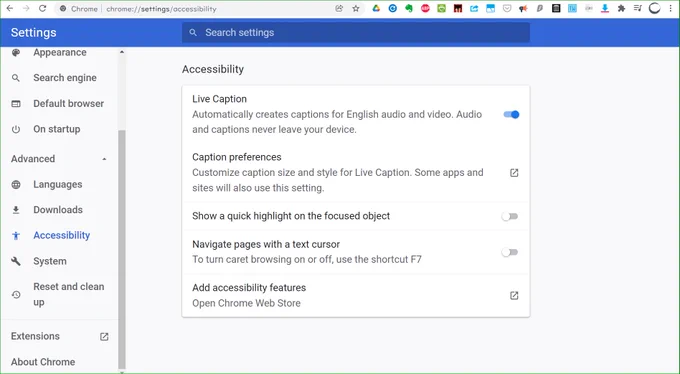
Task: Enable Navigate pages with a text cursor
Action: tap(510, 252)
